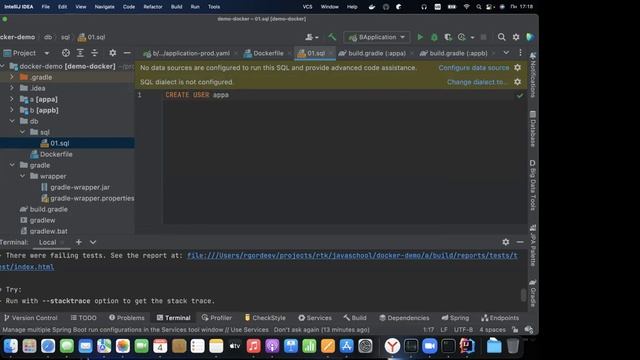
Task: Run with coverage shield icon
Action: (448, 37)
